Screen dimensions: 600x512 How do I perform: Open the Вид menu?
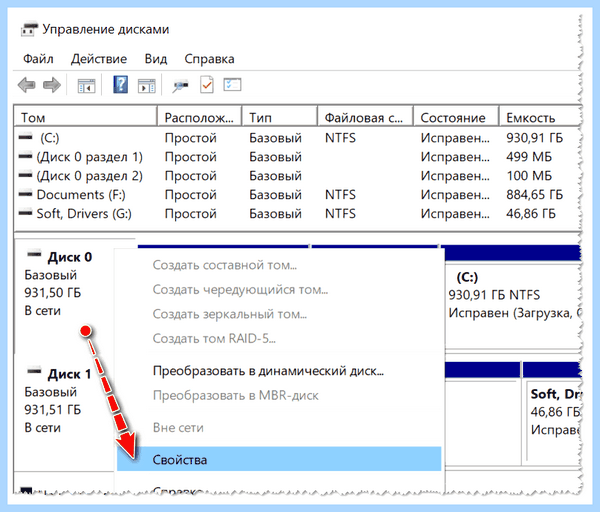156,59
